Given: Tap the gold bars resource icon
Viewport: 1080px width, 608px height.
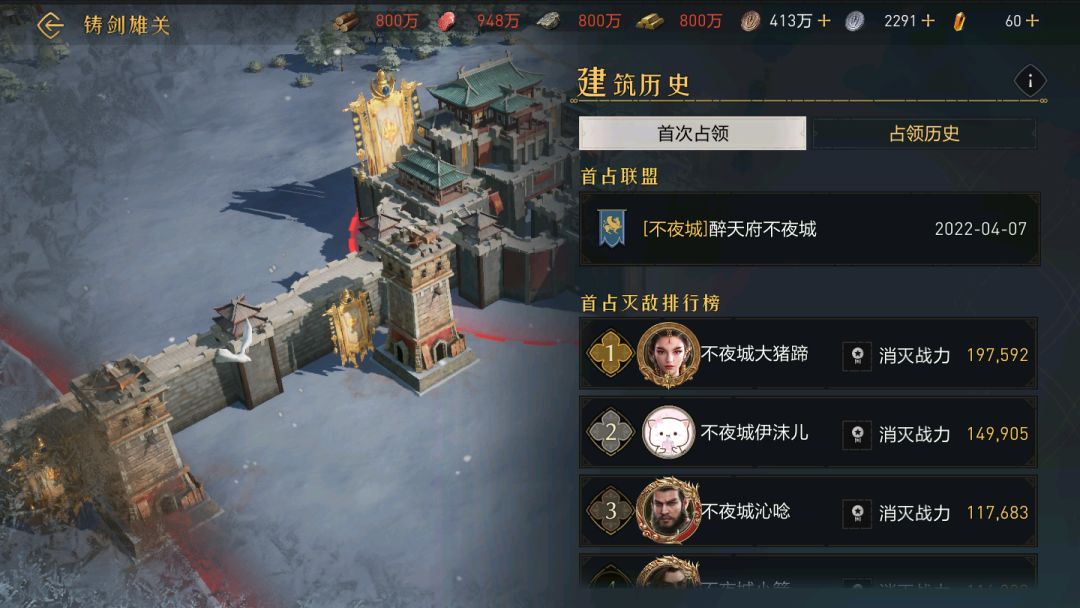Looking at the screenshot, I should [650, 21].
